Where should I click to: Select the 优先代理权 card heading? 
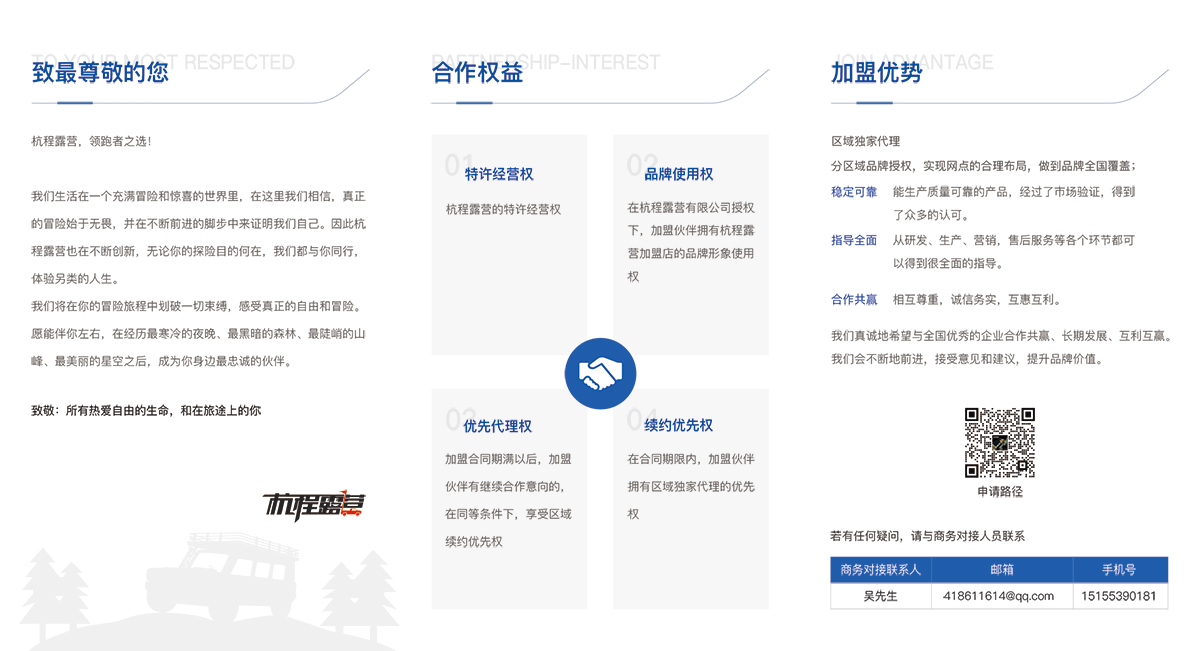point(497,426)
